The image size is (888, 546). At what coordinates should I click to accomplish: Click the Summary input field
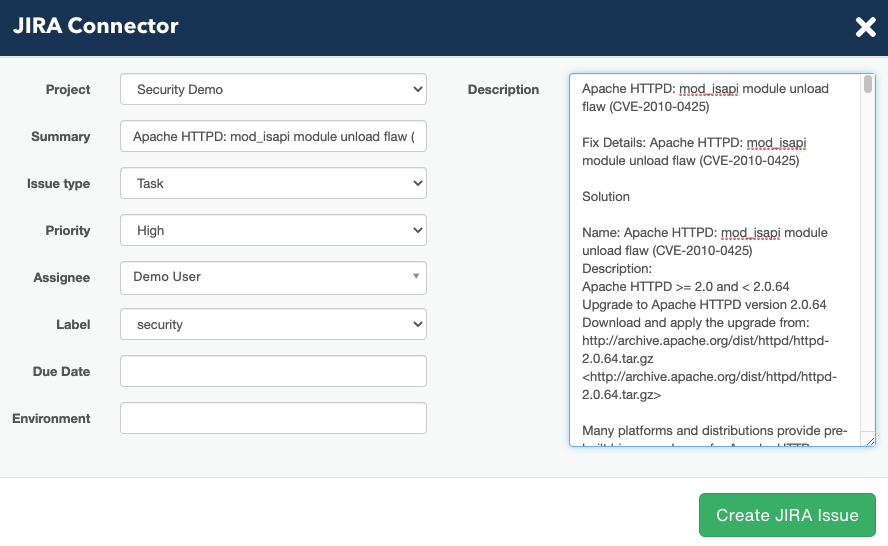click(x=273, y=136)
